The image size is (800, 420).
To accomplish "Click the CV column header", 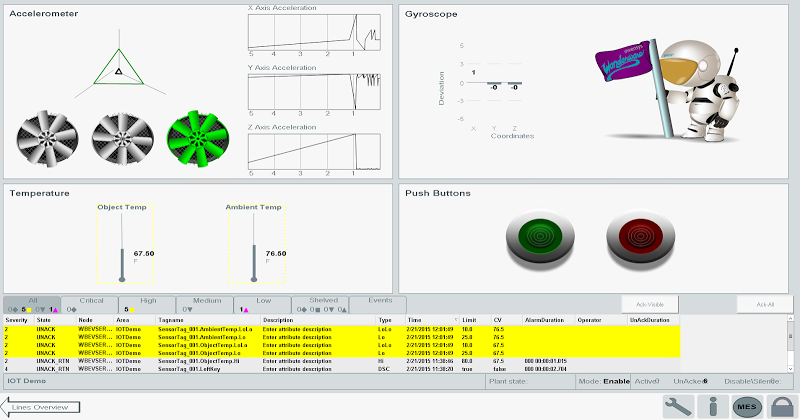I will pyautogui.click(x=507, y=320).
